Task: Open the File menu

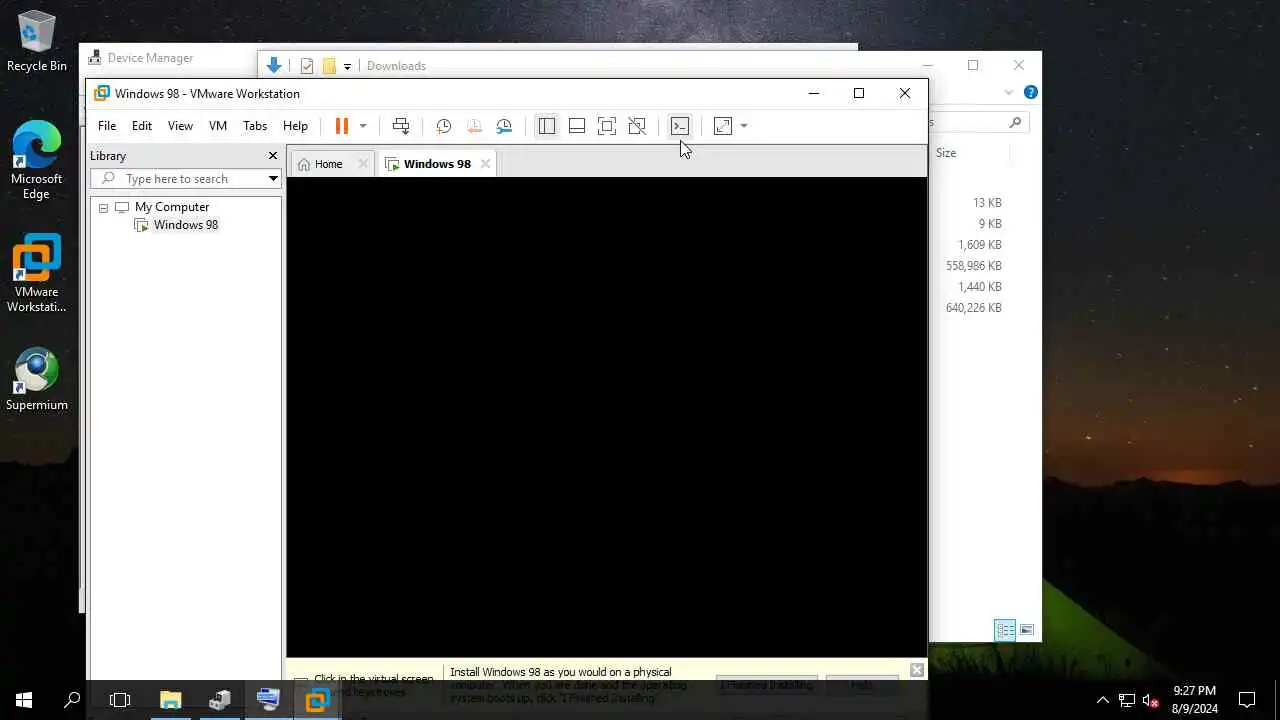Action: click(107, 126)
